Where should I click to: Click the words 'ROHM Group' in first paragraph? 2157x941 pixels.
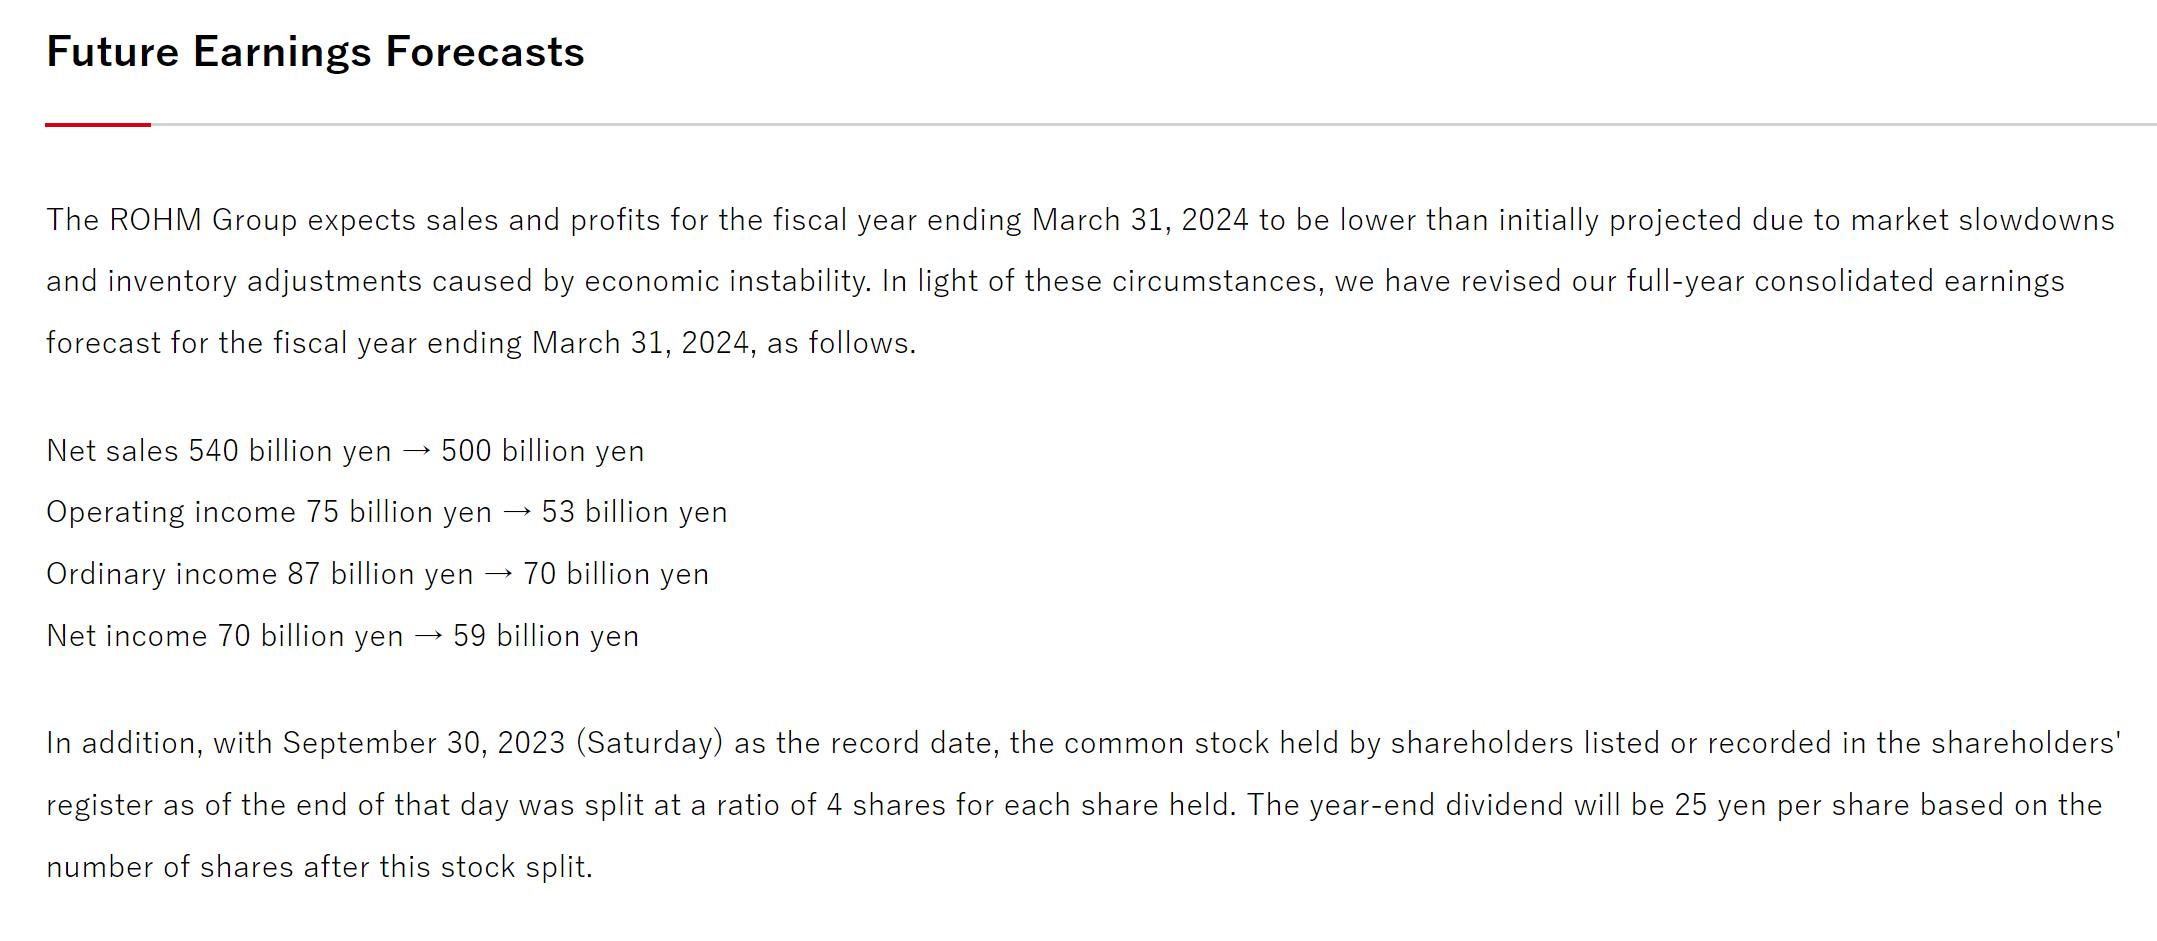(x=203, y=220)
